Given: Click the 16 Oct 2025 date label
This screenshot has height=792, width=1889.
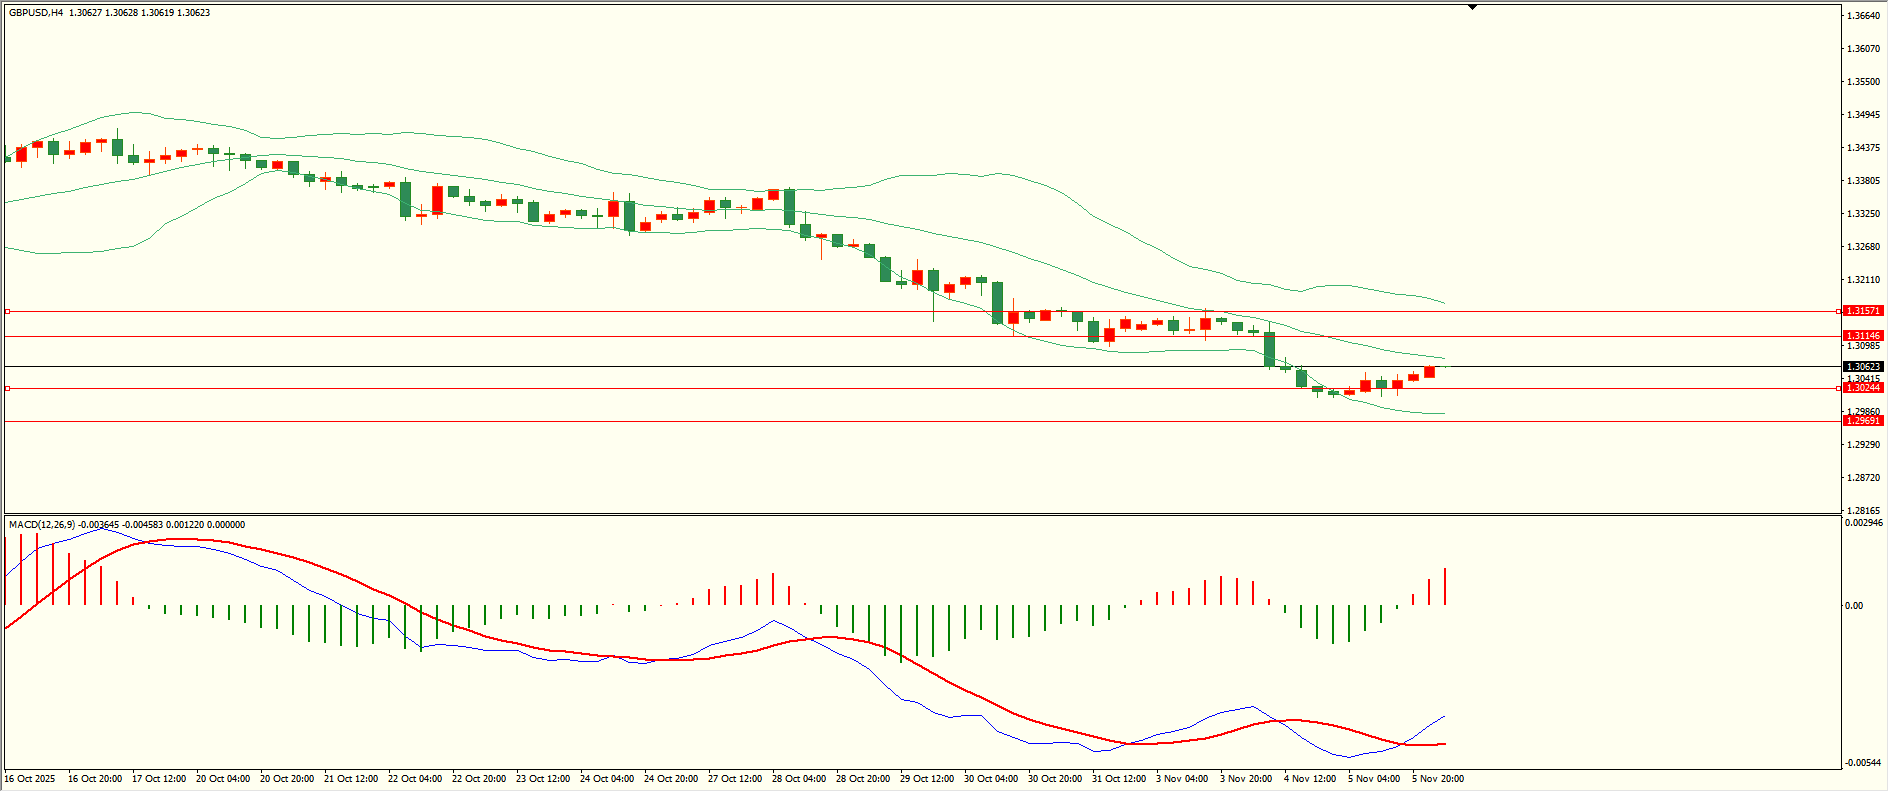Looking at the screenshot, I should click(30, 779).
